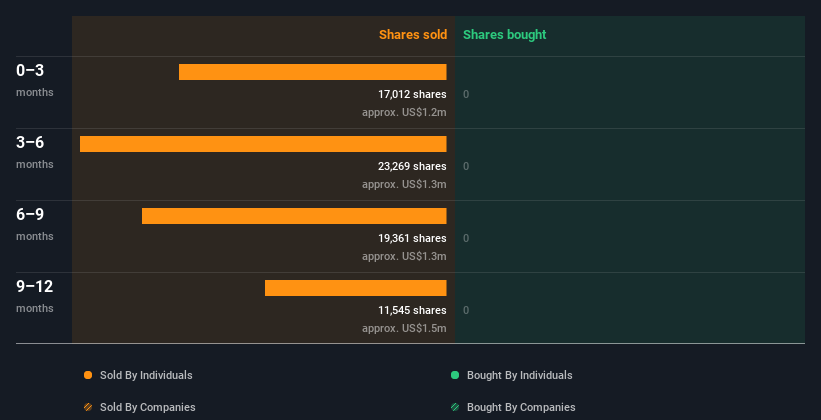Click the 0–3 months orange bar
821x420 pixels.
(313, 72)
